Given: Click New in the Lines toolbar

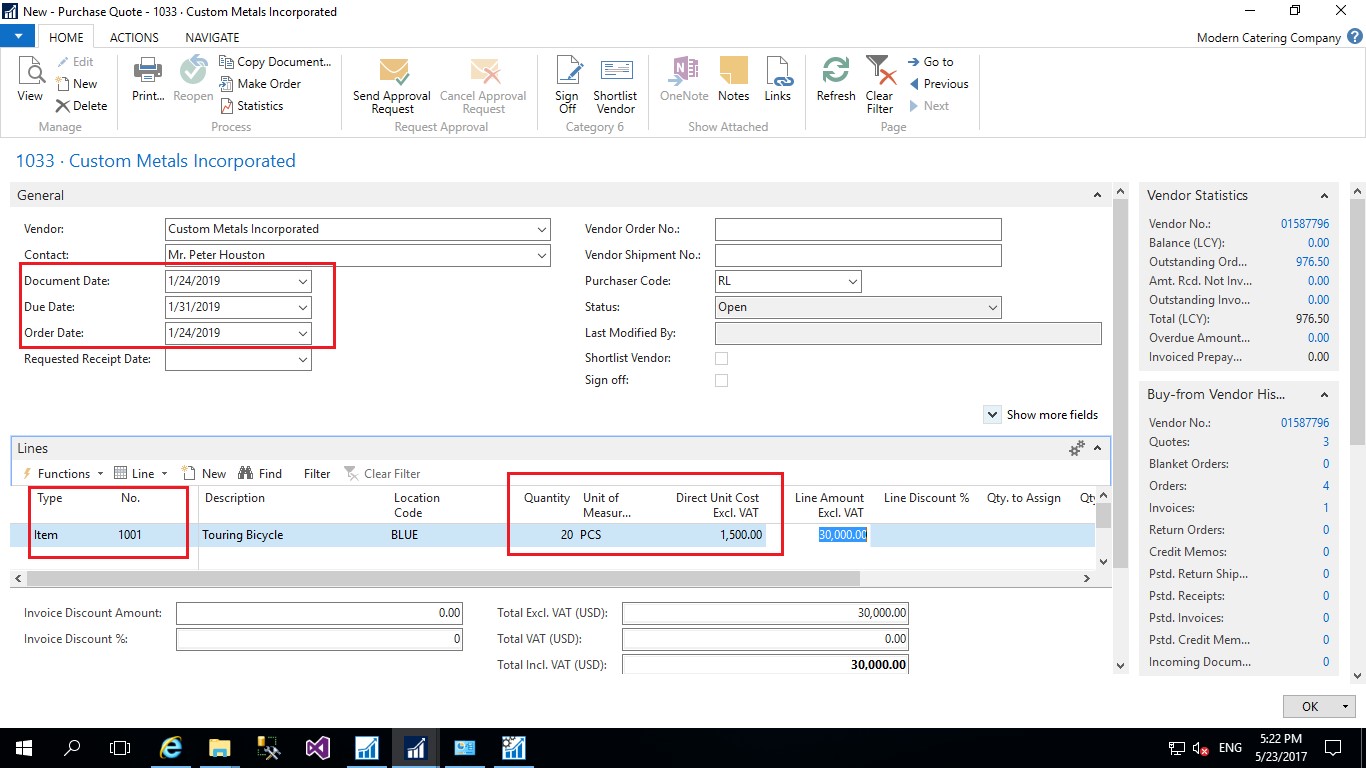Looking at the screenshot, I should 205,474.
